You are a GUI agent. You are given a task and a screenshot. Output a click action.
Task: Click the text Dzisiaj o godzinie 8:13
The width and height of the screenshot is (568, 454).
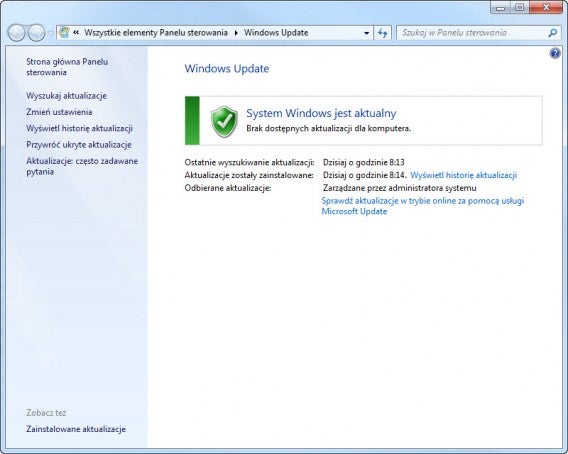(x=364, y=162)
